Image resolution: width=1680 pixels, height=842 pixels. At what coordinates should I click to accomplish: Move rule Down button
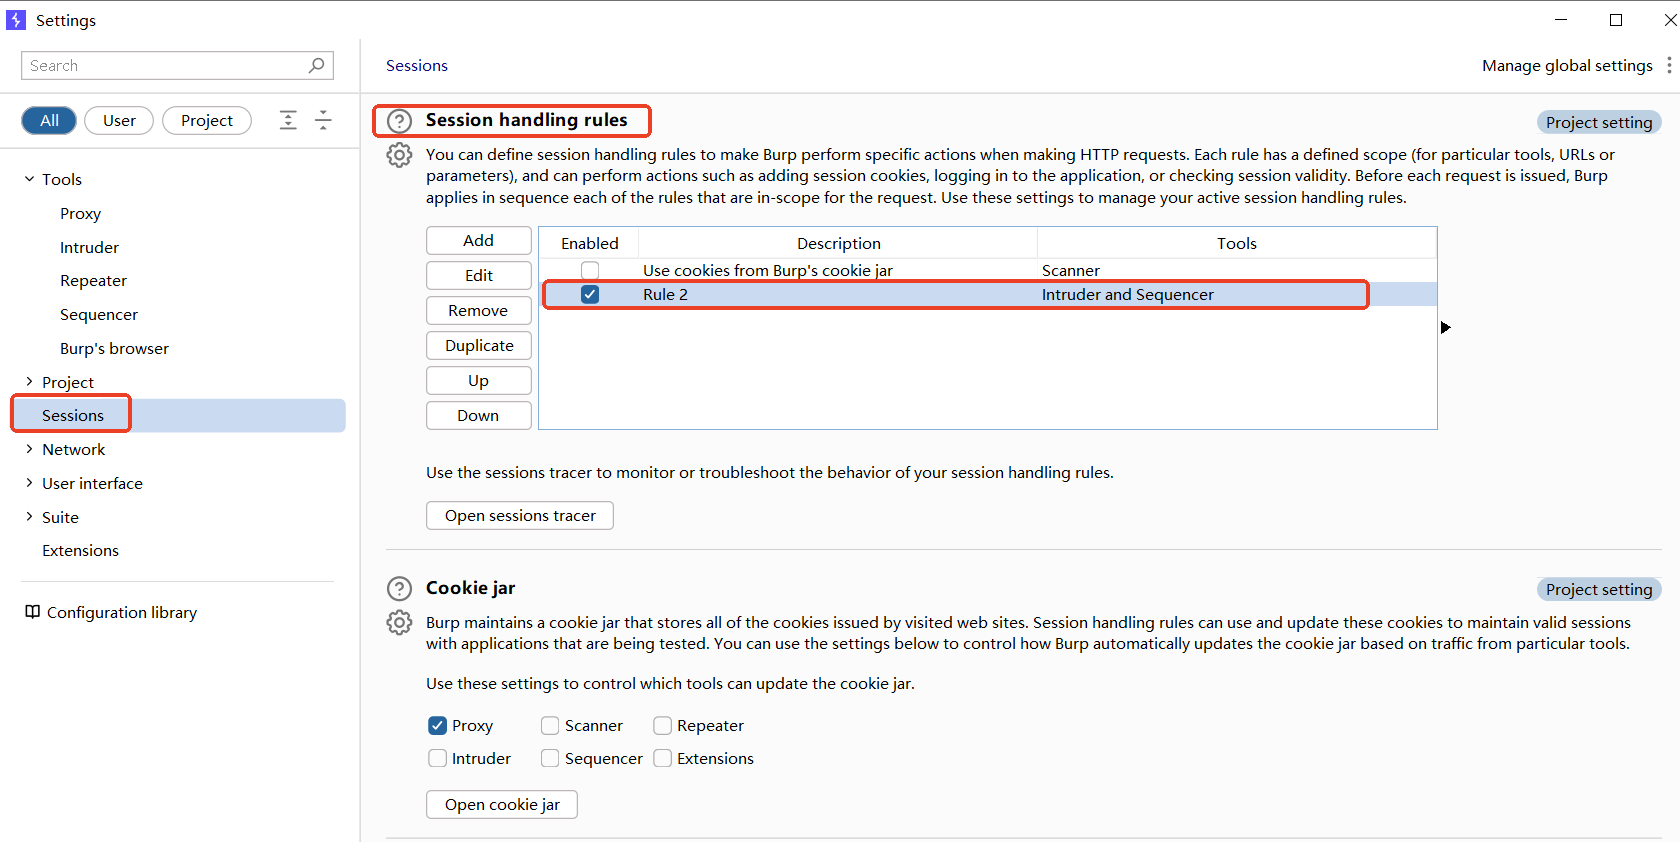click(x=478, y=415)
